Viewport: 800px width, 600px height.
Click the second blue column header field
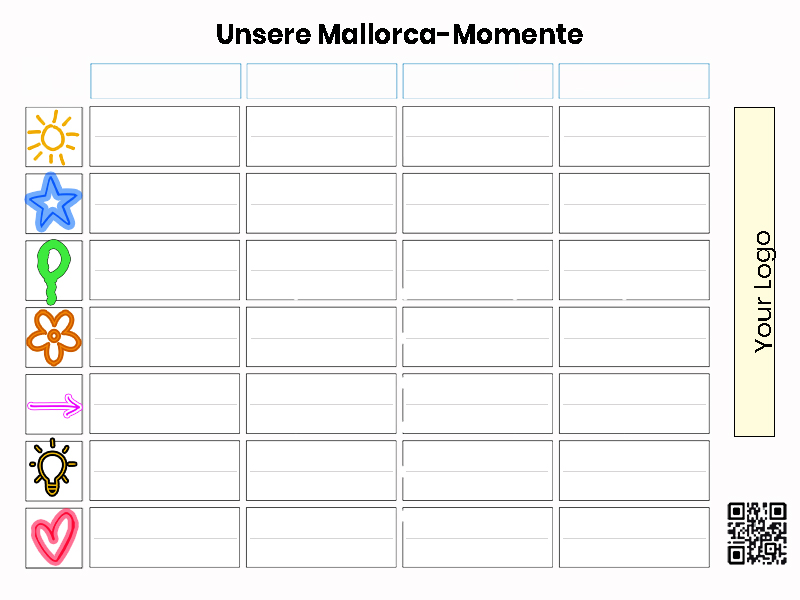click(x=321, y=81)
